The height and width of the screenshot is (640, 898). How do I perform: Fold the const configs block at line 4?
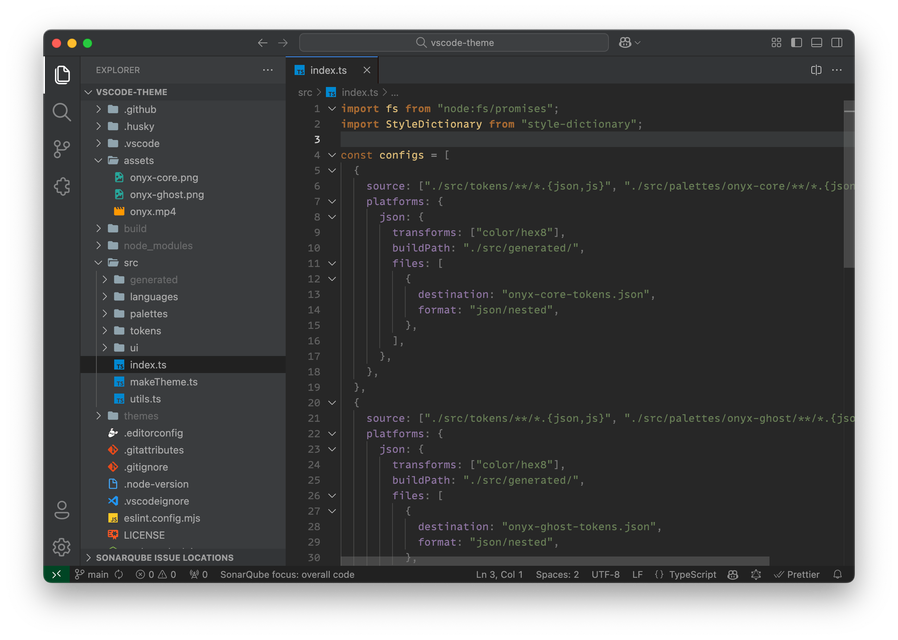coord(332,155)
